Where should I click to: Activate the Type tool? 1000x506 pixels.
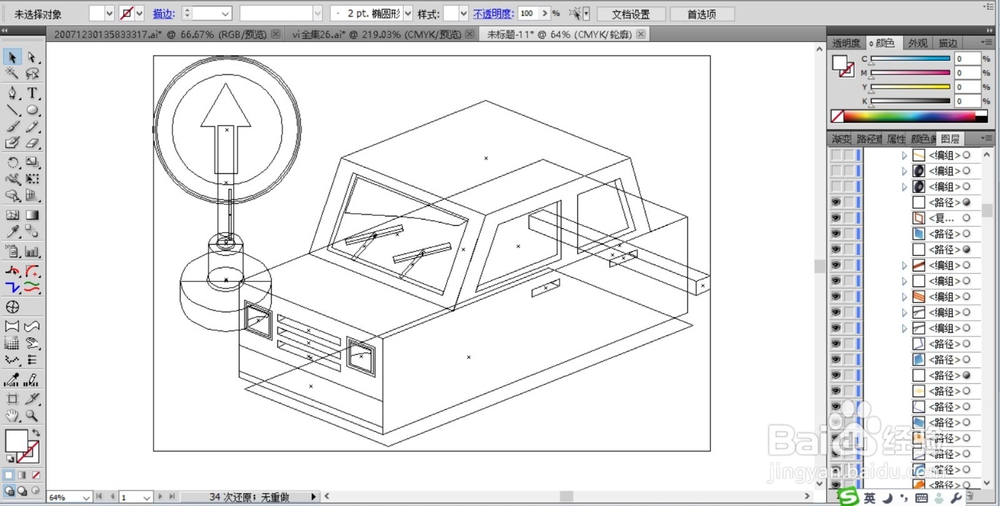click(33, 94)
